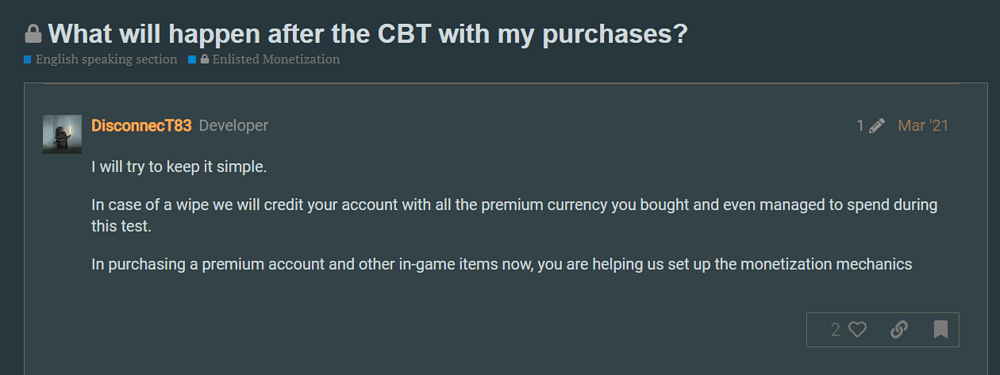Click the sentence about monetization mechanics

click(502, 265)
